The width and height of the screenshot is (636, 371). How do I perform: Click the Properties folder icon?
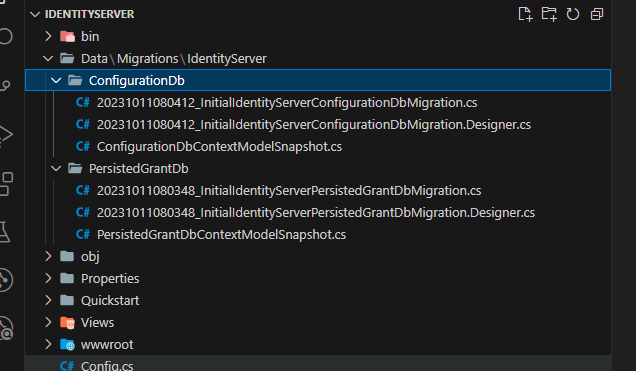click(x=67, y=278)
